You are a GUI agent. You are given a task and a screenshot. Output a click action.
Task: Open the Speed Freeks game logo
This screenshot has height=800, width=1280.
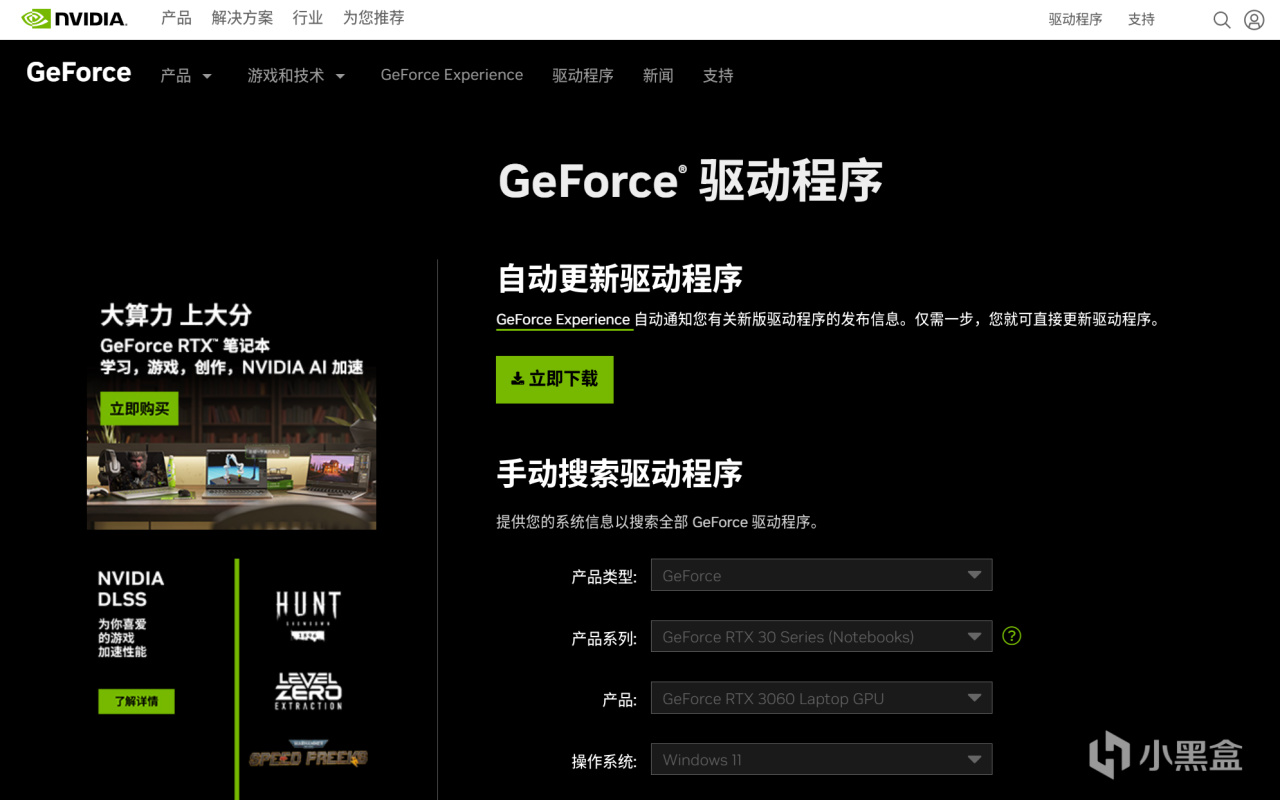[308, 755]
